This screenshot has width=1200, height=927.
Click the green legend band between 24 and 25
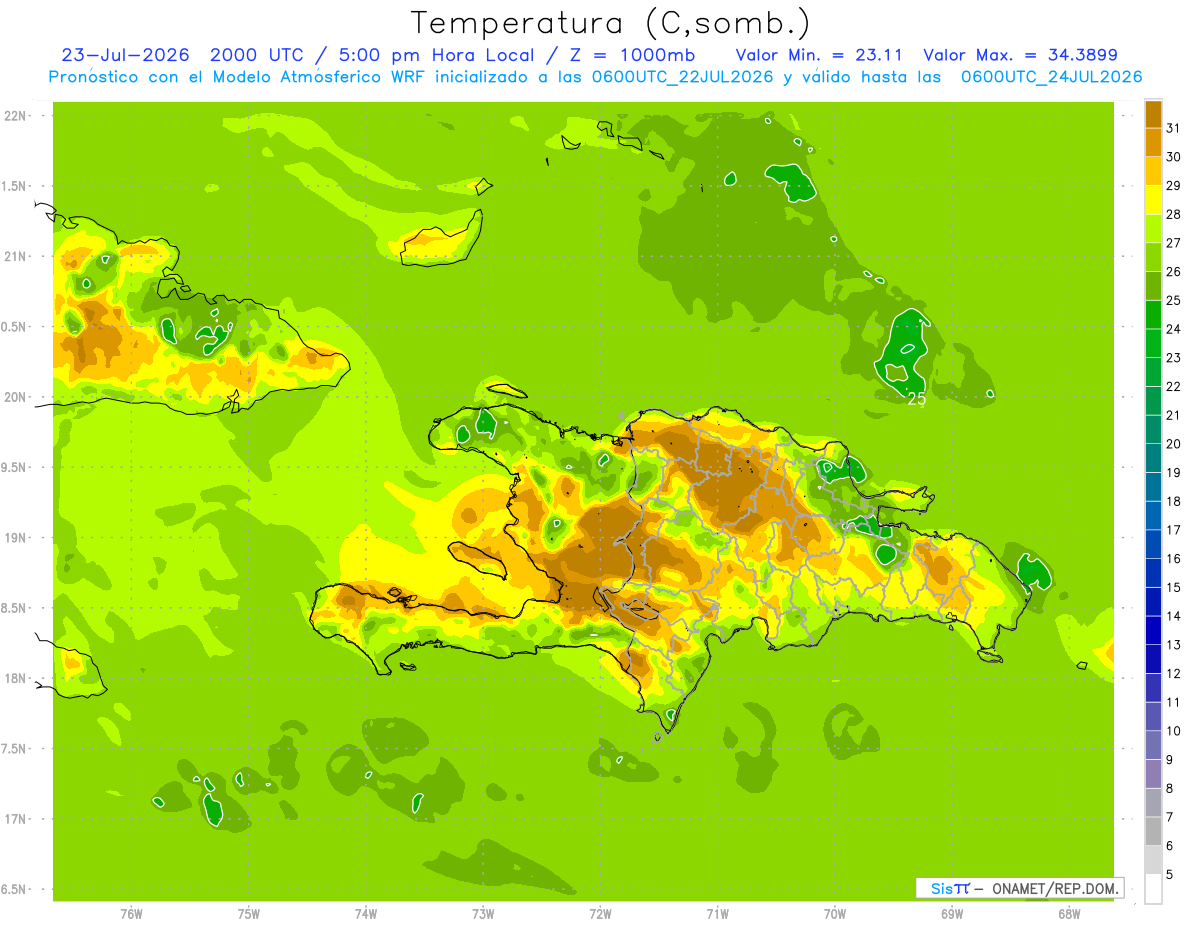pos(1153,315)
